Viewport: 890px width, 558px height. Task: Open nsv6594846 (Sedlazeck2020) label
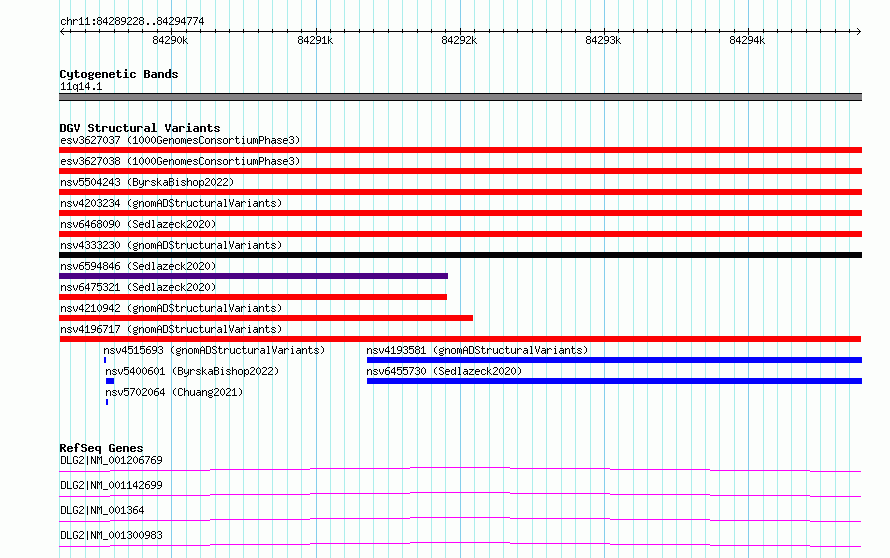pos(138,266)
